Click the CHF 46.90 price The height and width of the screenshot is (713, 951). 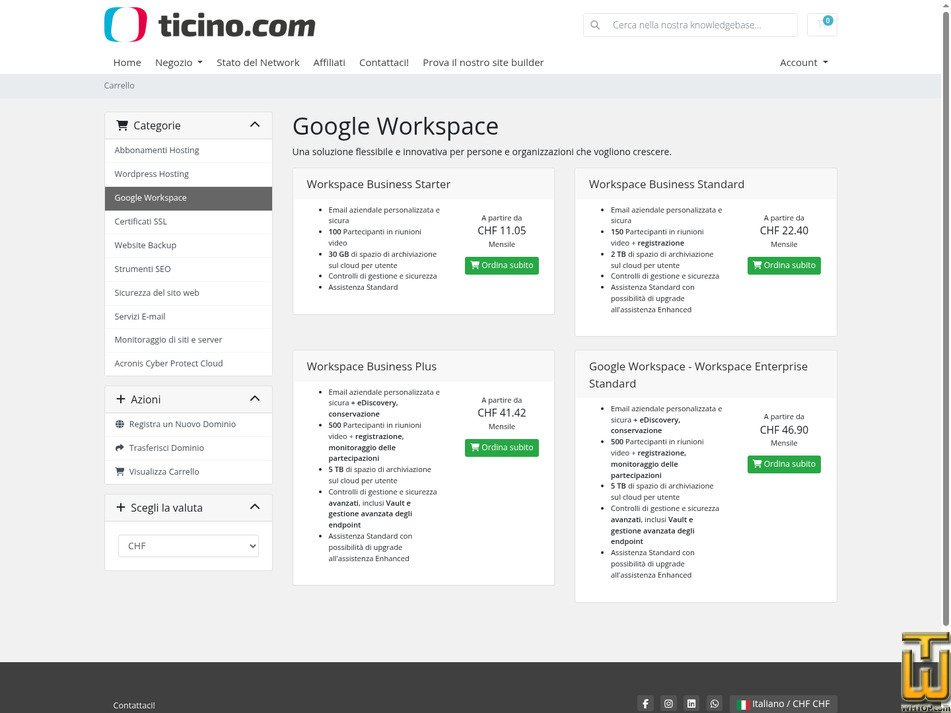[784, 430]
